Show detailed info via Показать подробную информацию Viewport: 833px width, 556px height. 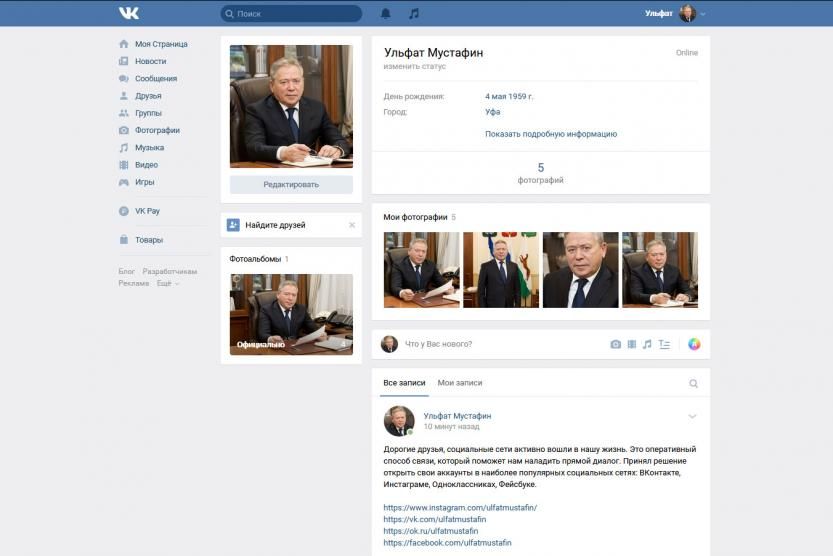pos(551,134)
